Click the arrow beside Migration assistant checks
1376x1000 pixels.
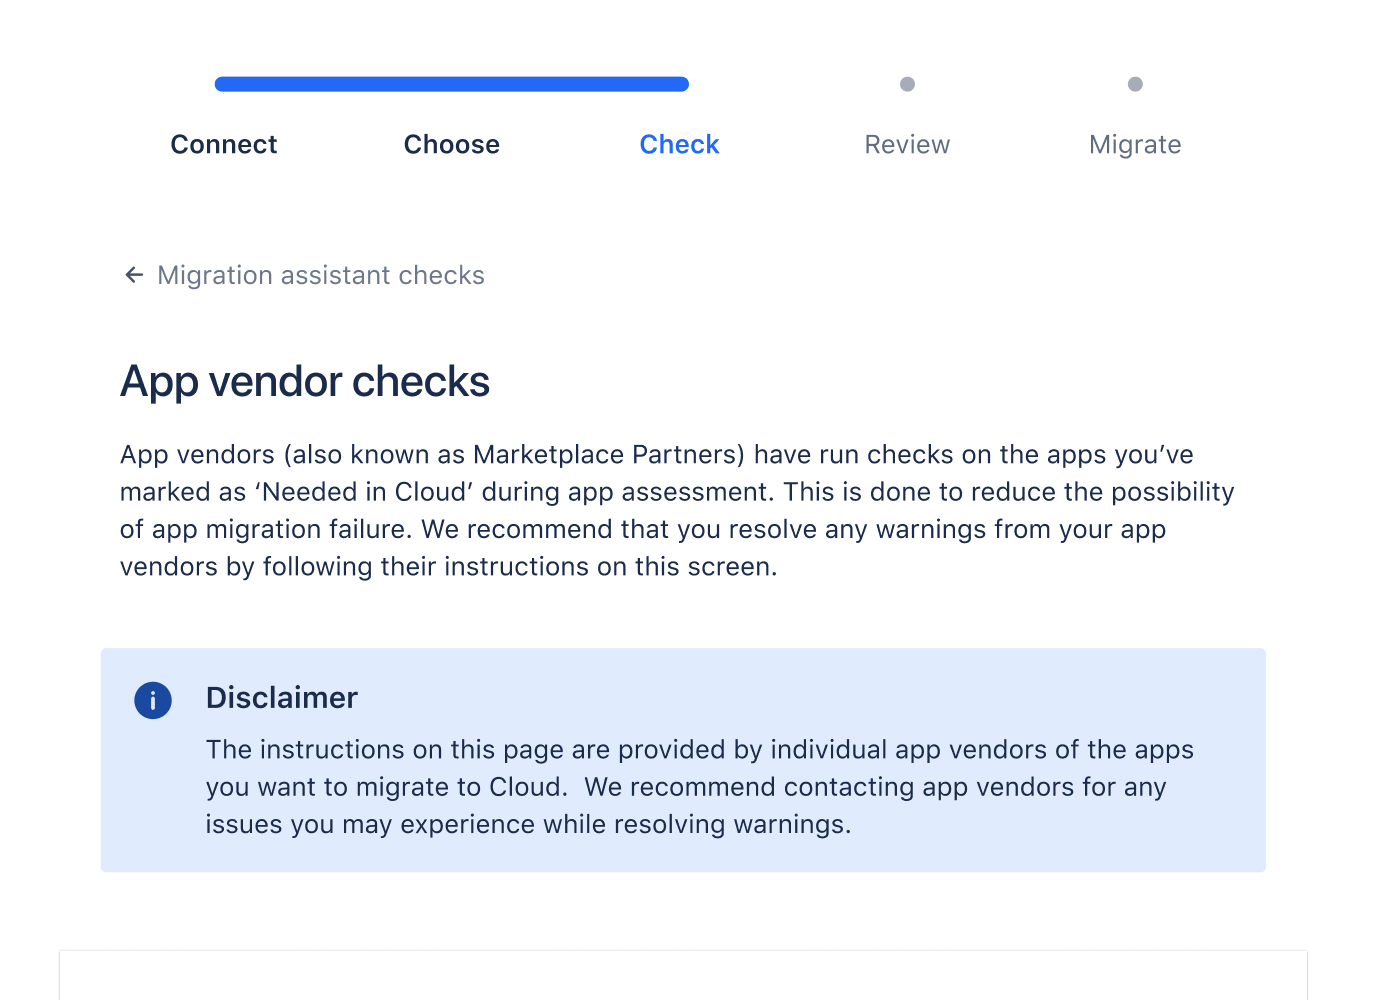(x=134, y=274)
